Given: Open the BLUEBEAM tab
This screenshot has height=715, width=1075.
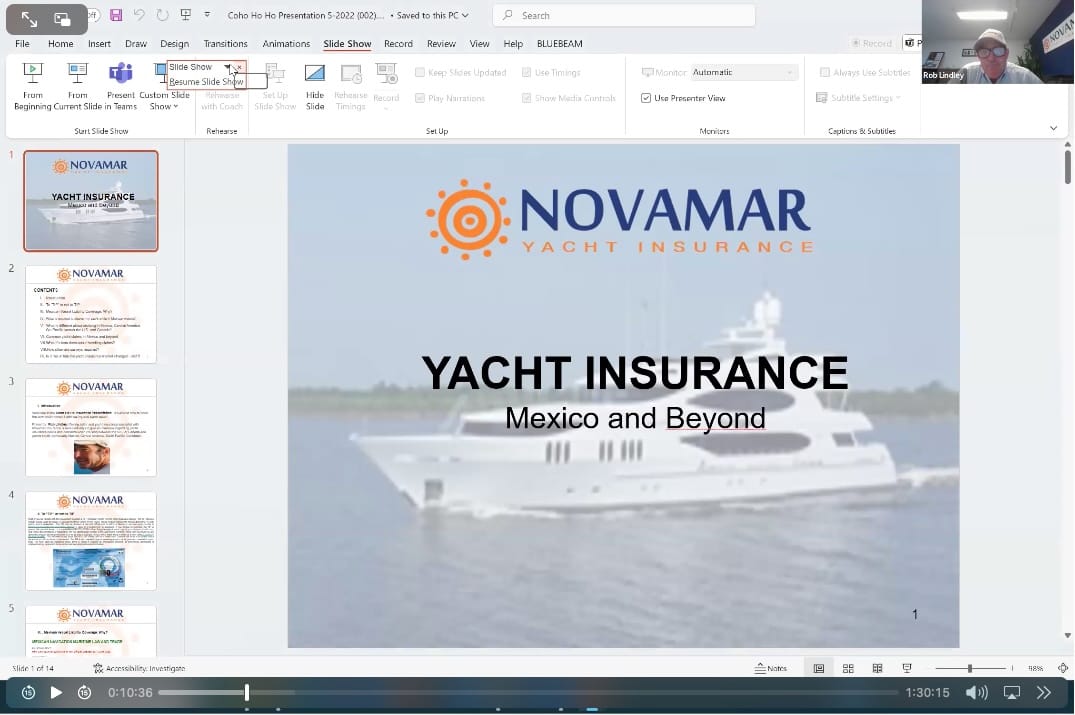Looking at the screenshot, I should pyautogui.click(x=559, y=43).
